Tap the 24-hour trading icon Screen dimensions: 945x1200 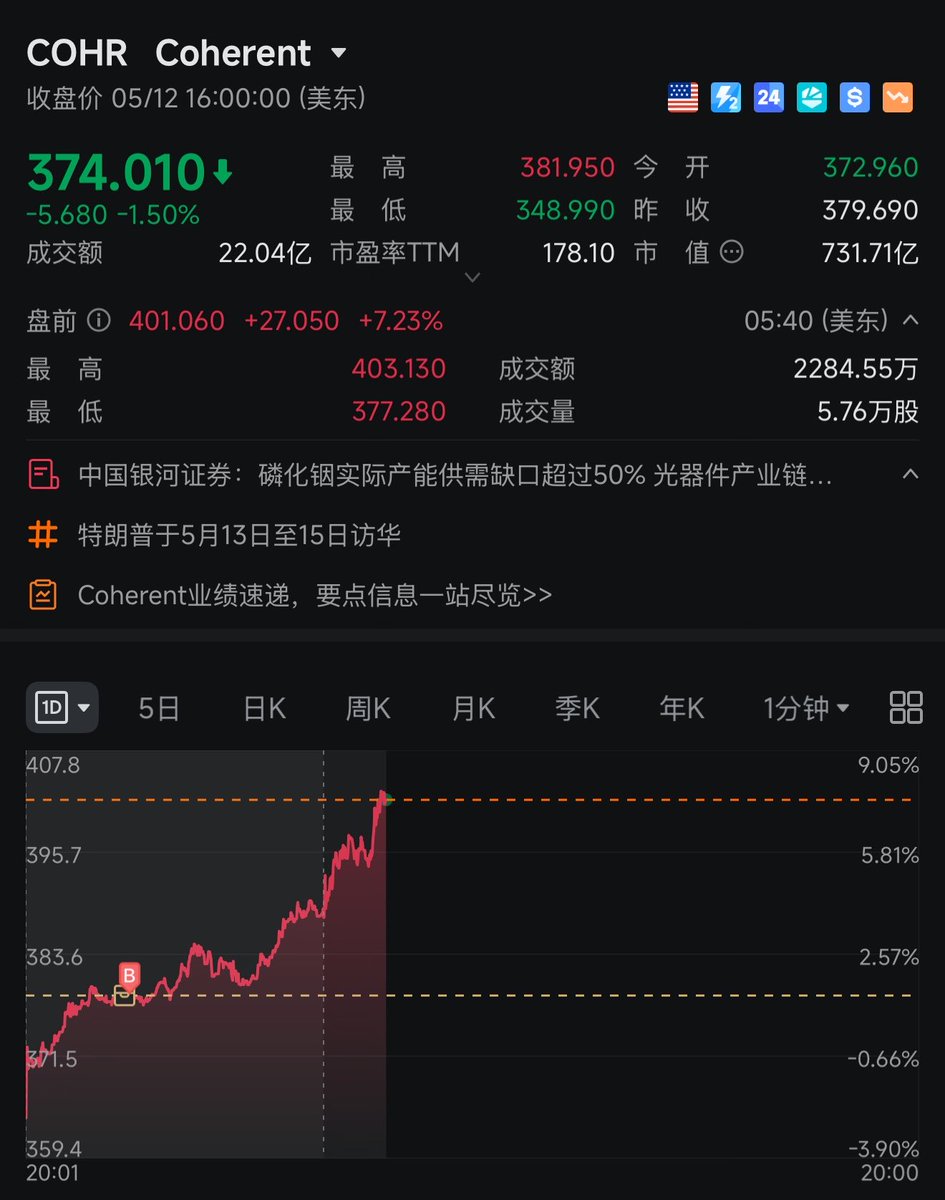pos(769,97)
